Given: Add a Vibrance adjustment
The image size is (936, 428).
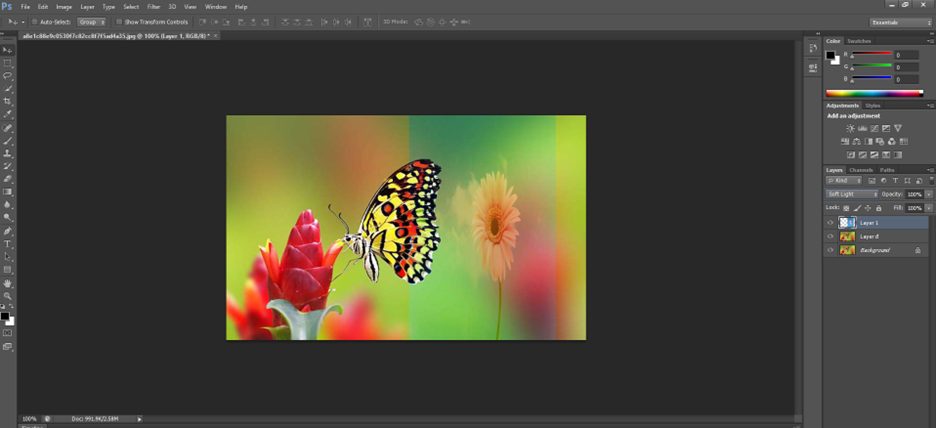Looking at the screenshot, I should [x=898, y=128].
